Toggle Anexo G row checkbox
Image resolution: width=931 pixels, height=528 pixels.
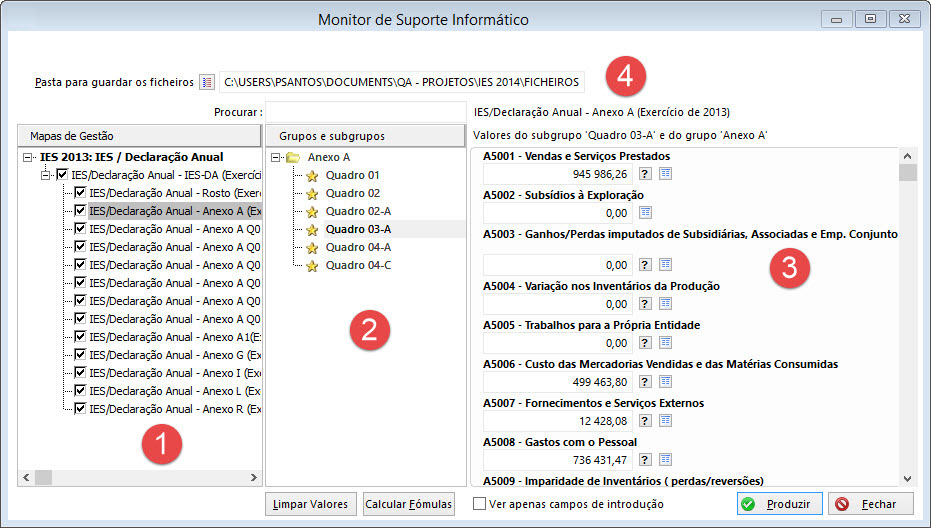coord(80,355)
